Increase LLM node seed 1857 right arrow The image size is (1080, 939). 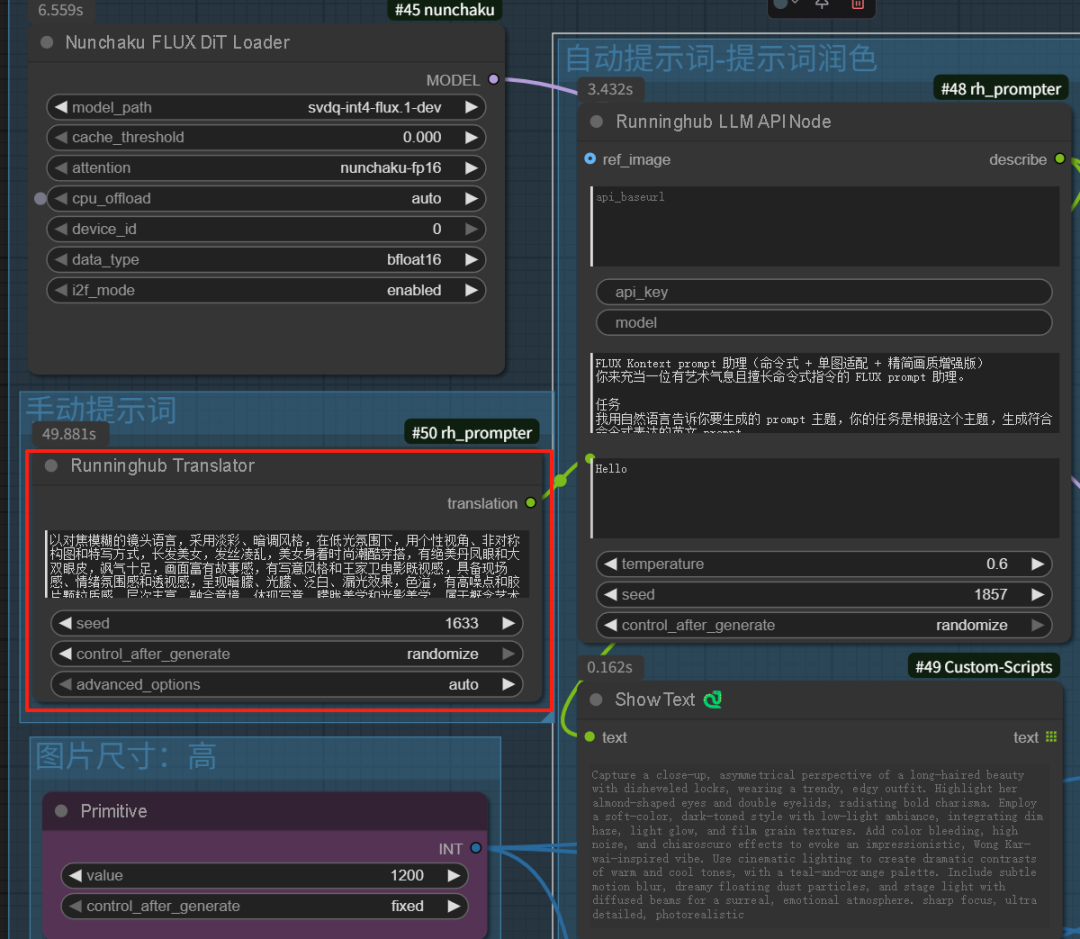tap(1038, 595)
